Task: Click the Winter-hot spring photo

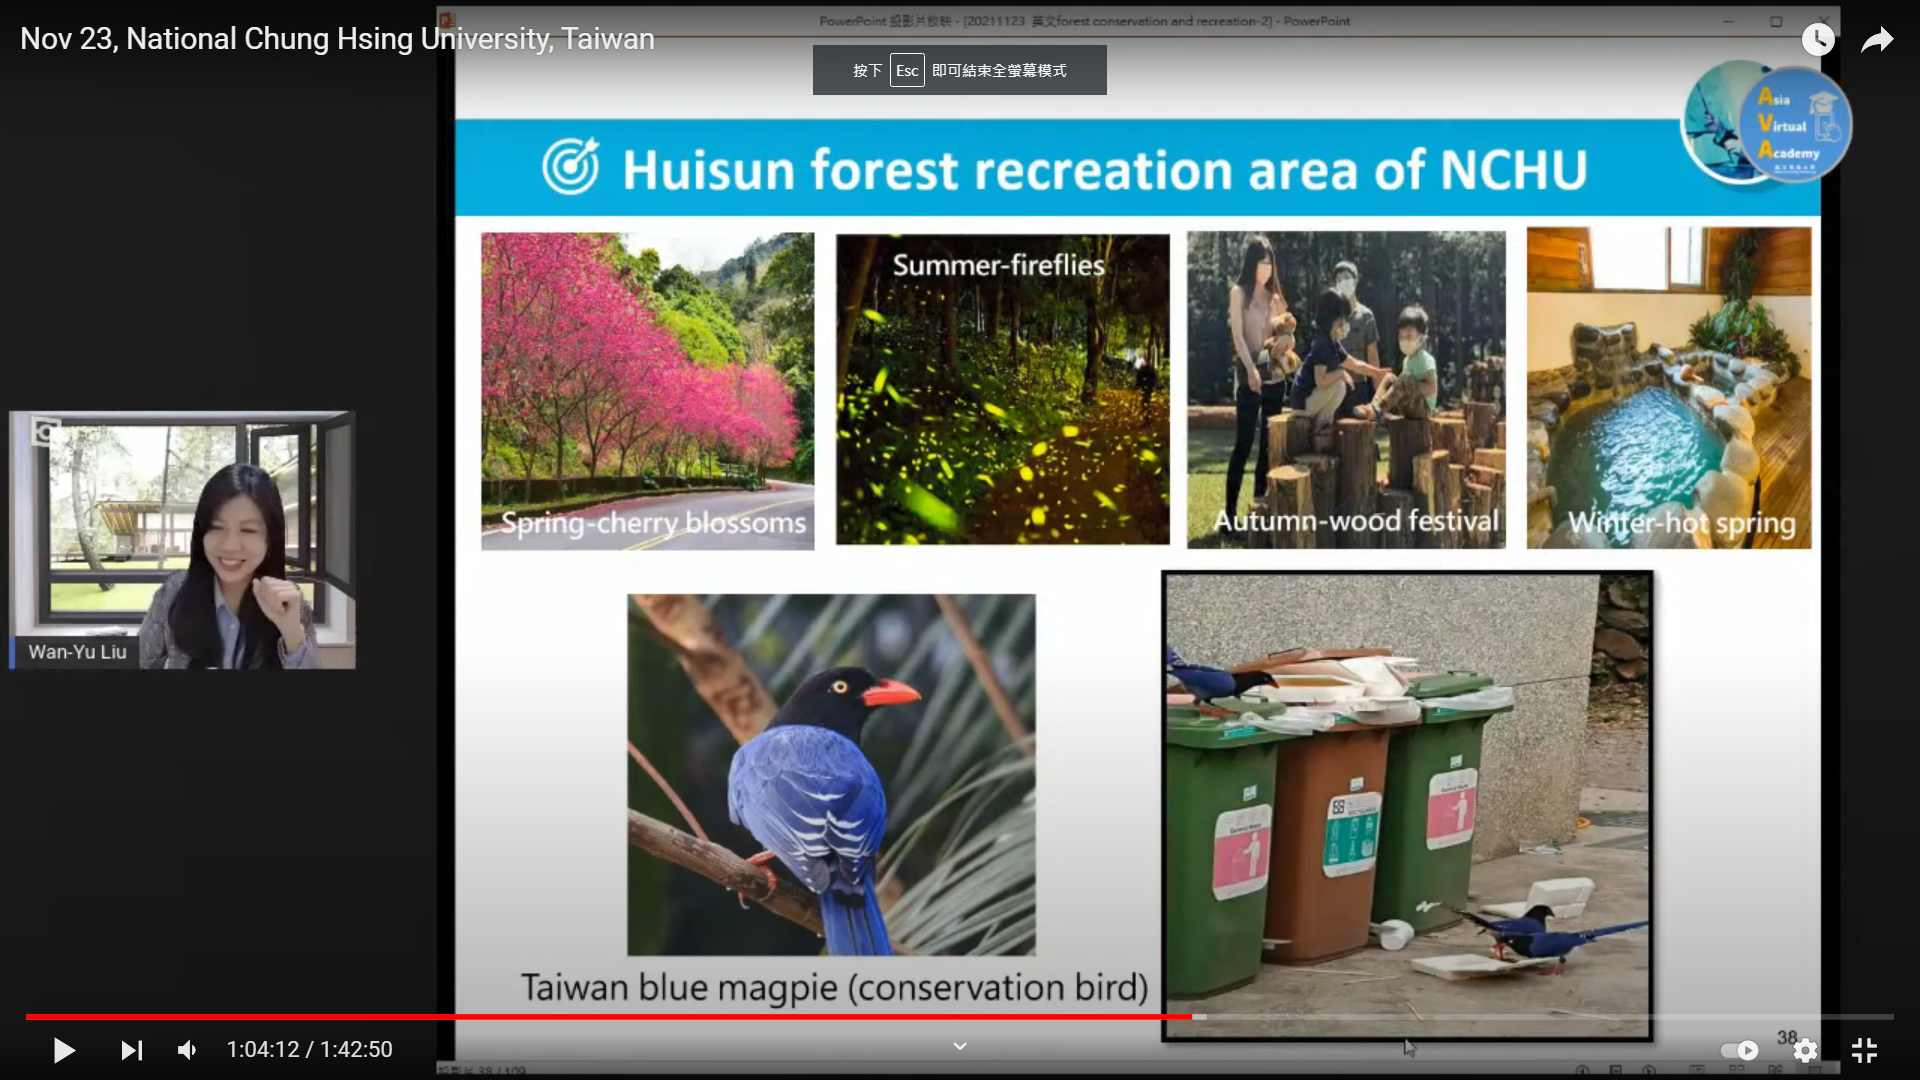Action: point(1668,388)
